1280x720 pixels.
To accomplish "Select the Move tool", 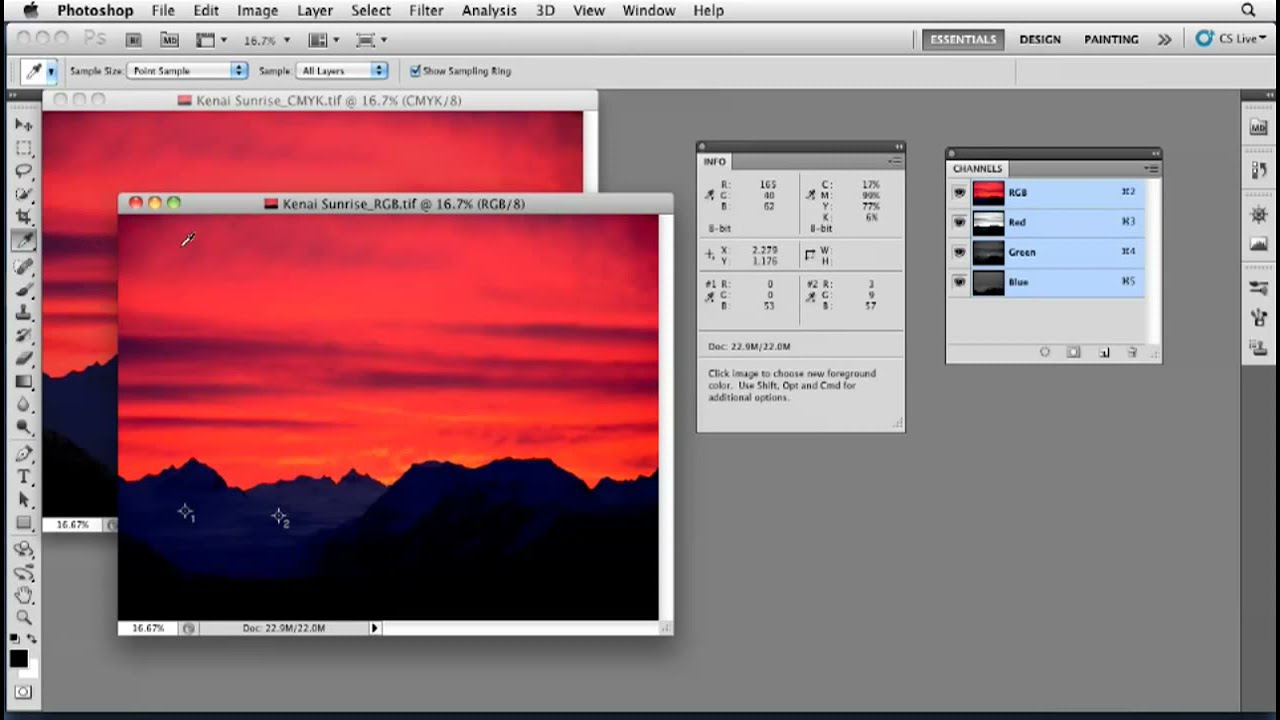I will pos(24,125).
